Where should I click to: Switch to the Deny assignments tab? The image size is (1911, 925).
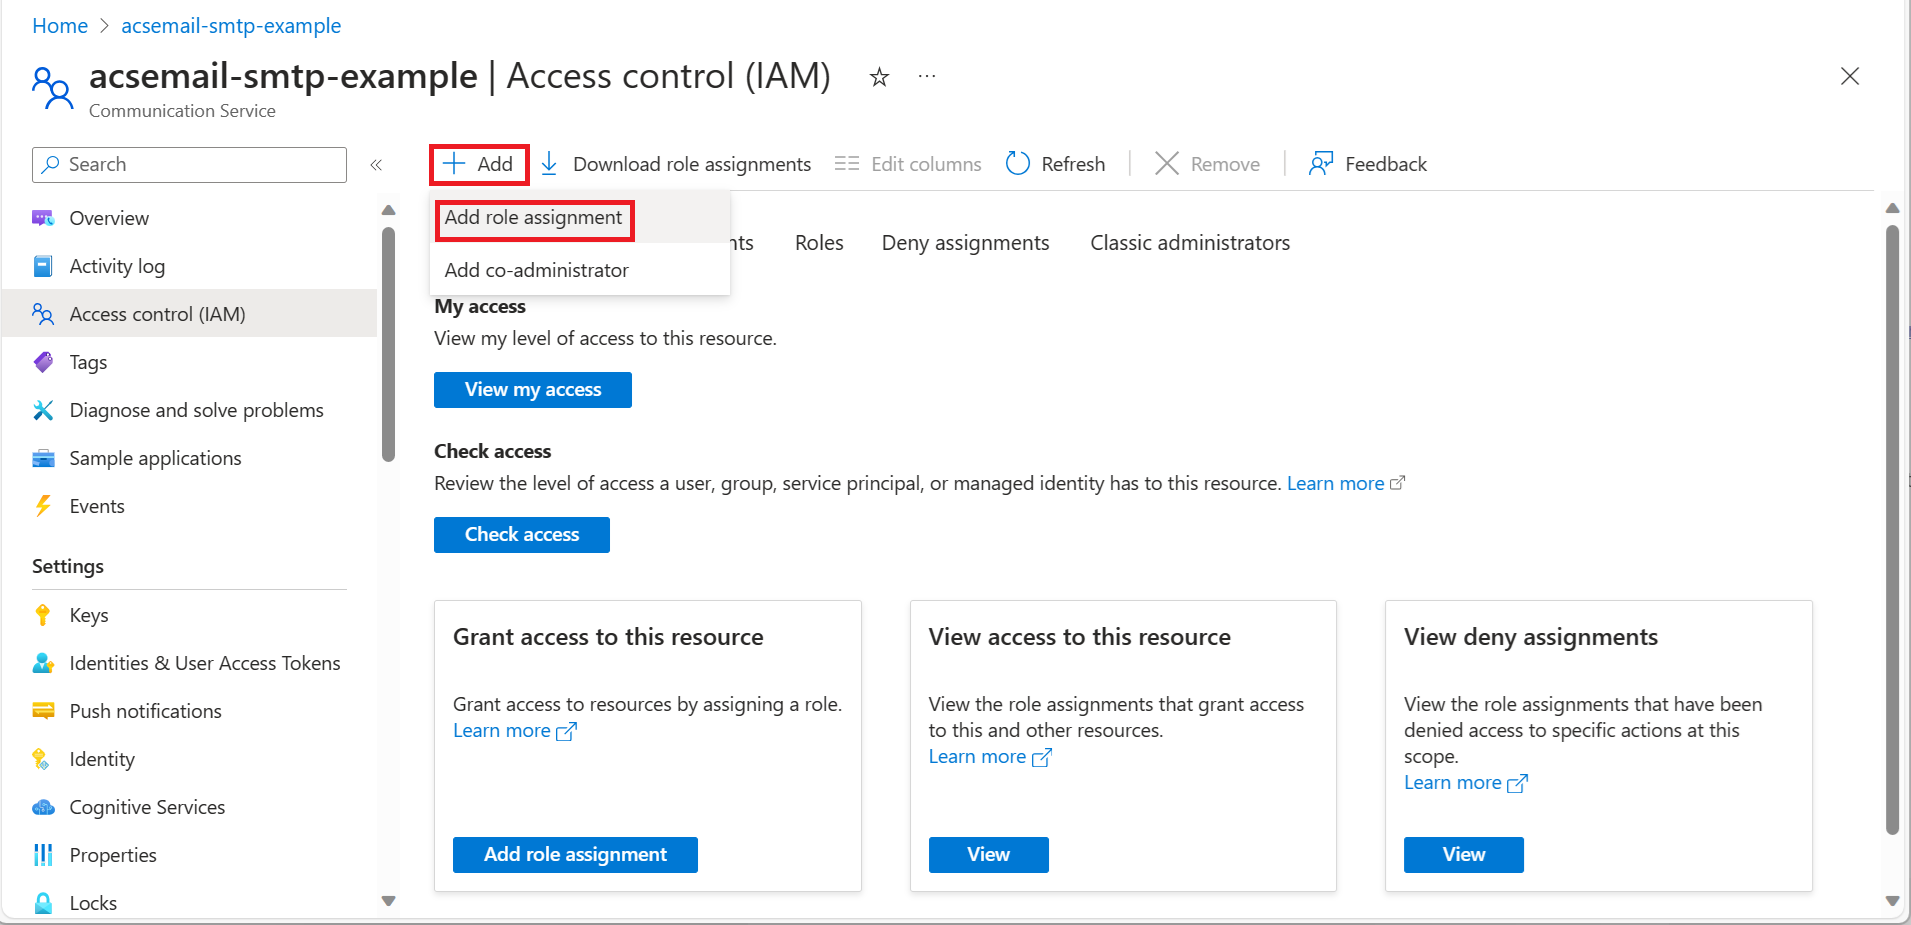coord(965,243)
